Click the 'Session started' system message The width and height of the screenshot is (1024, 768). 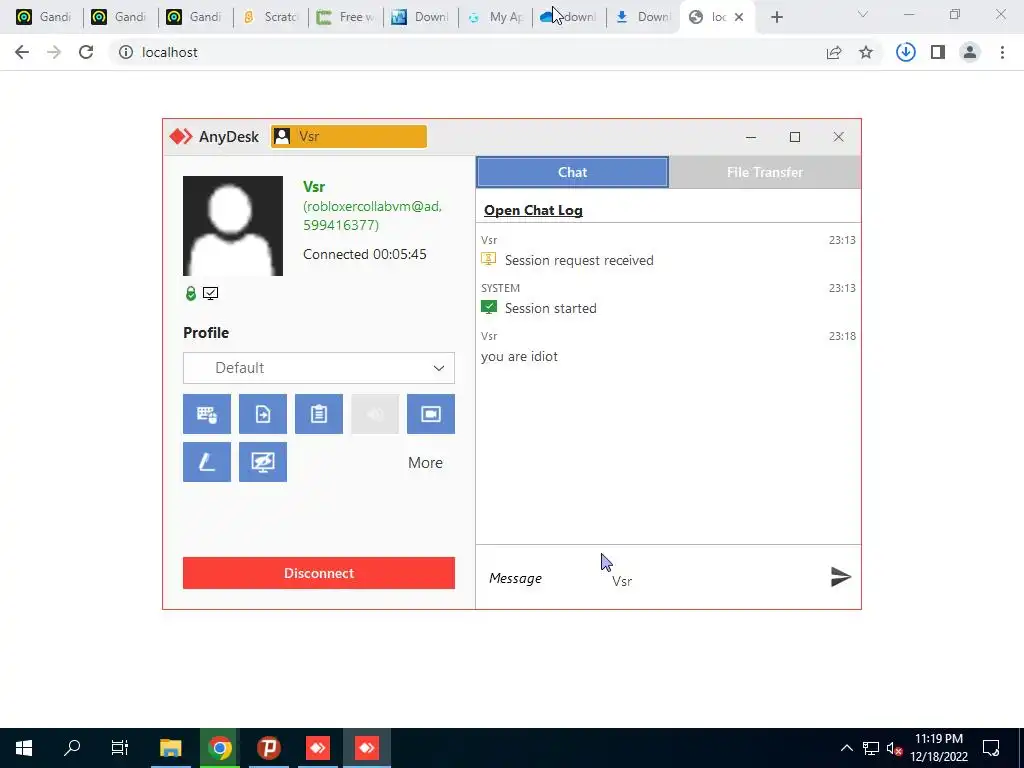click(551, 308)
